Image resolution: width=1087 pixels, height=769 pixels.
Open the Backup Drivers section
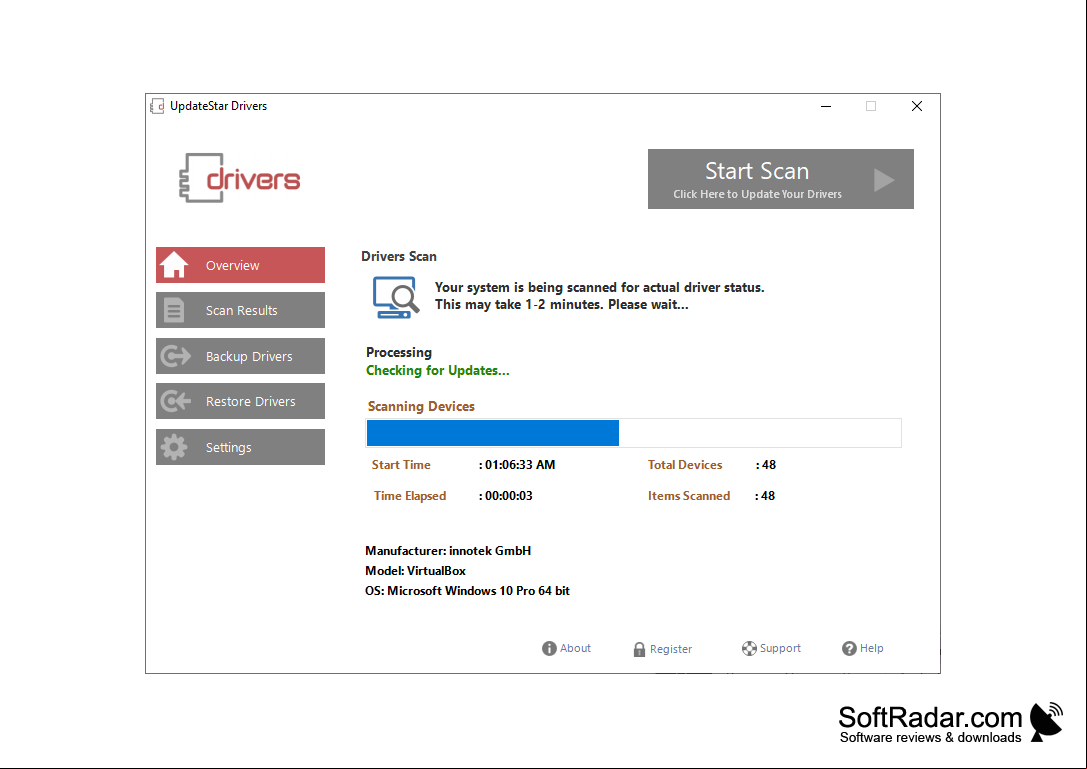pyautogui.click(x=240, y=356)
